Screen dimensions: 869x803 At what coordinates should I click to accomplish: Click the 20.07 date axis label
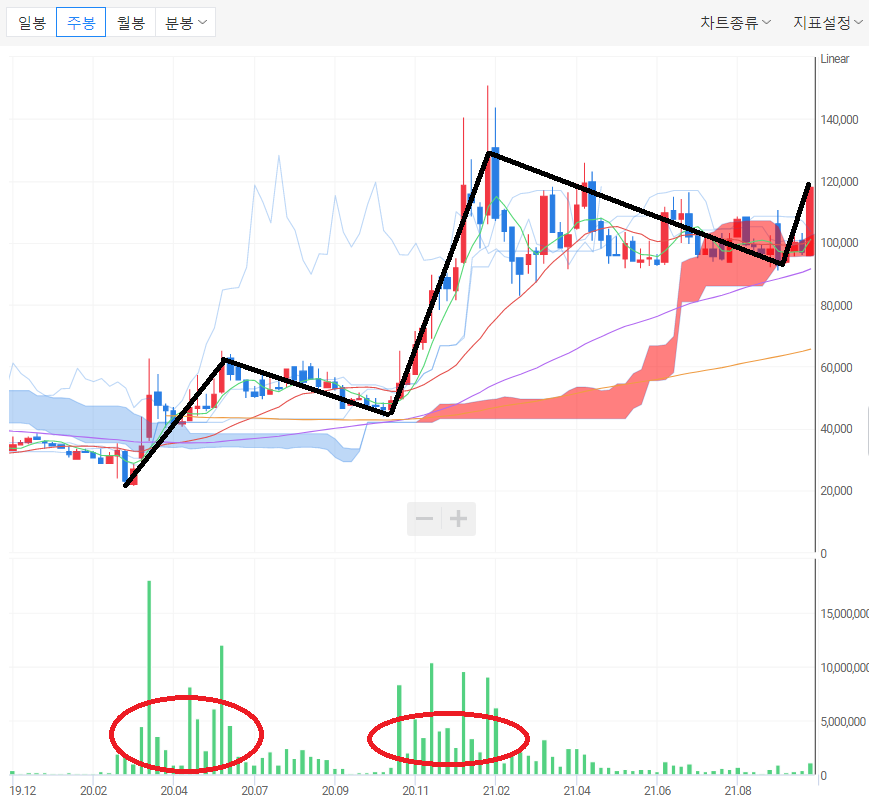pyautogui.click(x=254, y=791)
